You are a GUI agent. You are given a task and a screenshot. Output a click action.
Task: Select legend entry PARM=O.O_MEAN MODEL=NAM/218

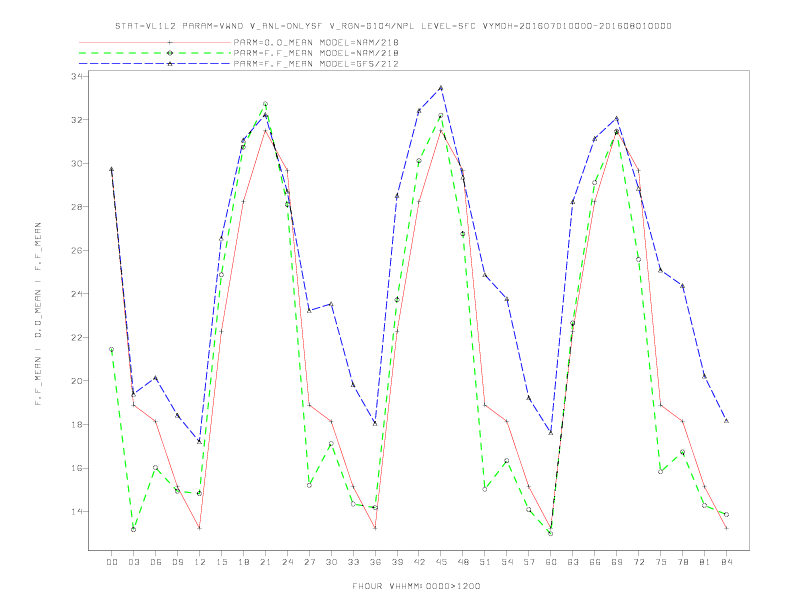tap(316, 42)
